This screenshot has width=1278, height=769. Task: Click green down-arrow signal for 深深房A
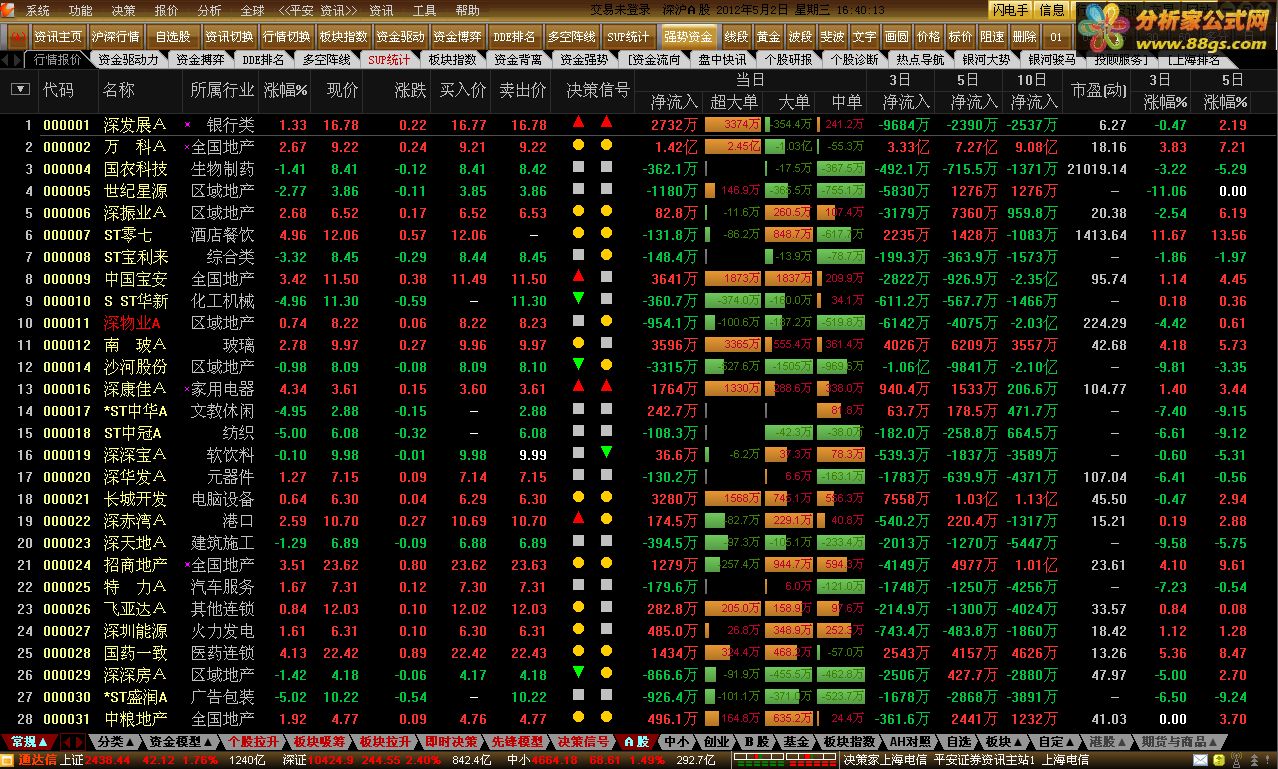pyautogui.click(x=578, y=672)
